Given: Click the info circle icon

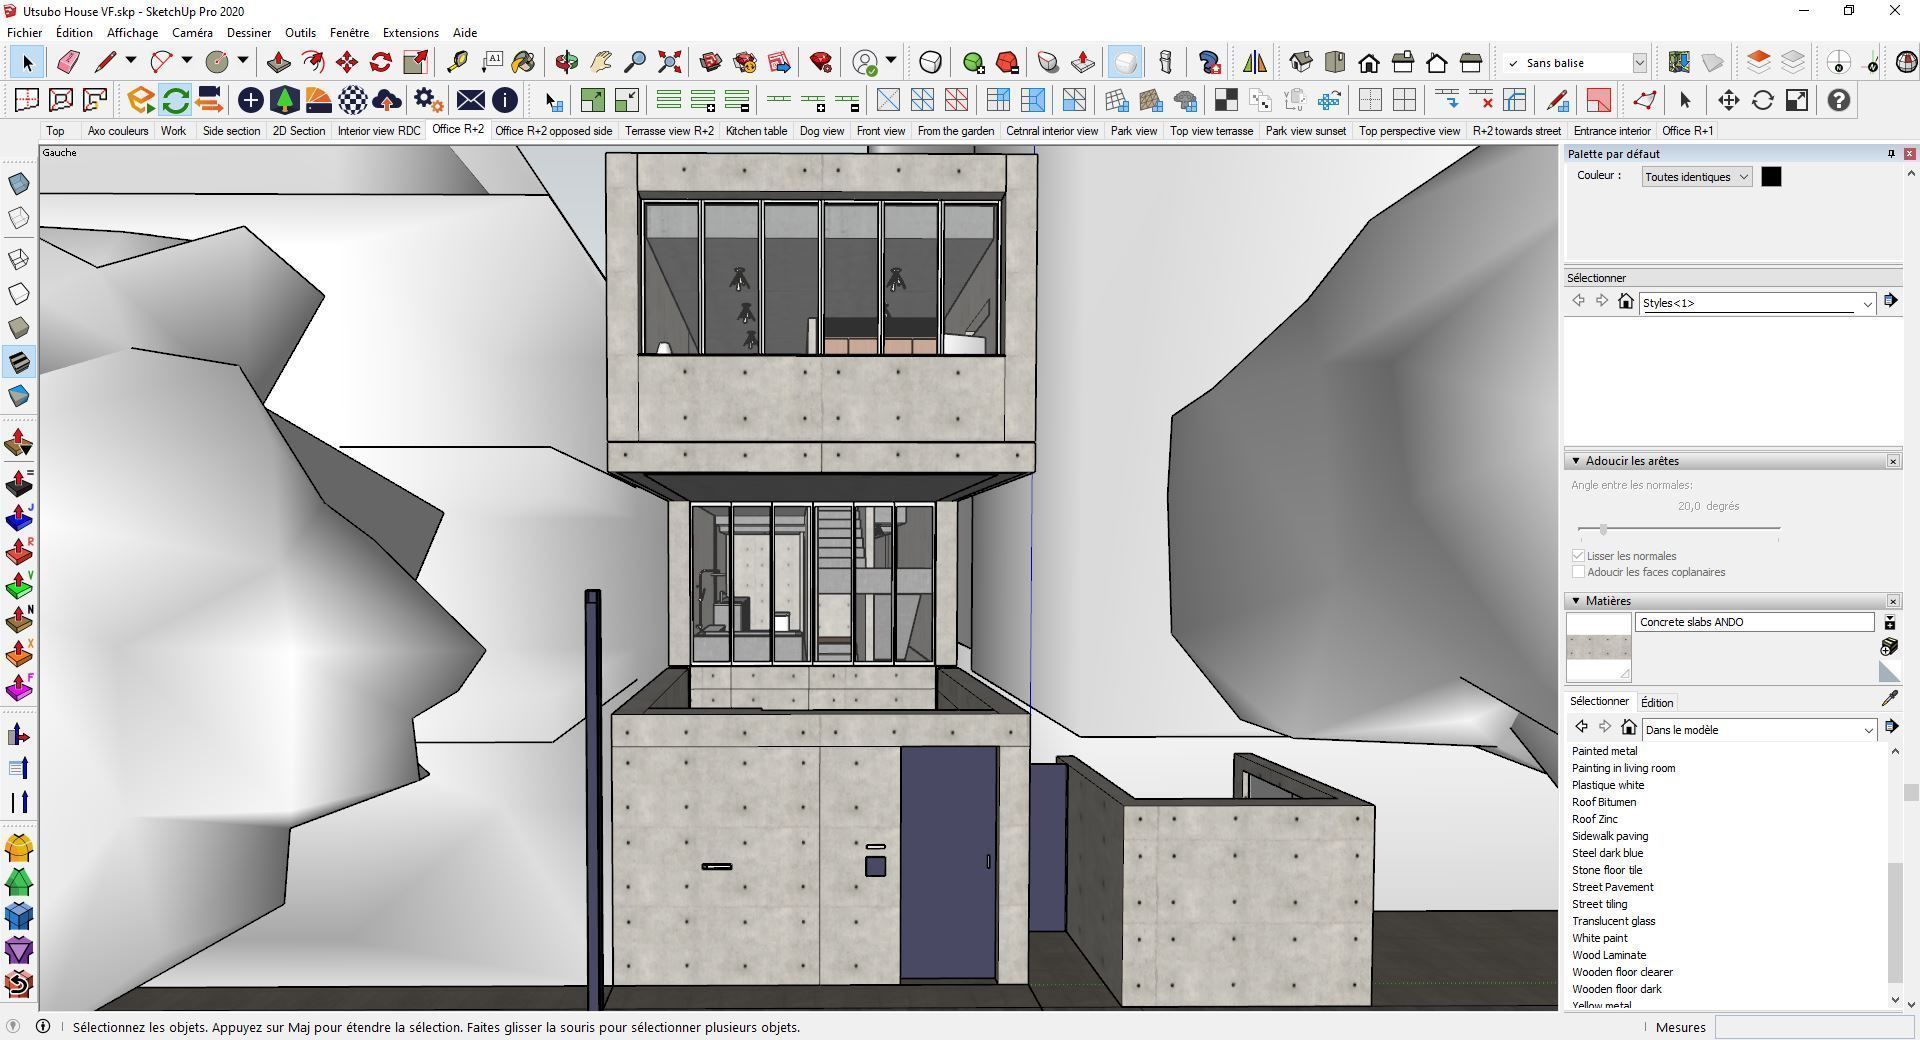Looking at the screenshot, I should click(x=505, y=100).
